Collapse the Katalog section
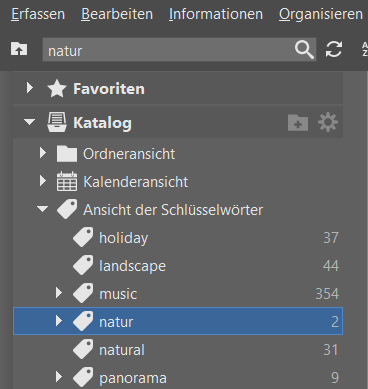Viewport: 368px width, 389px height. point(29,122)
